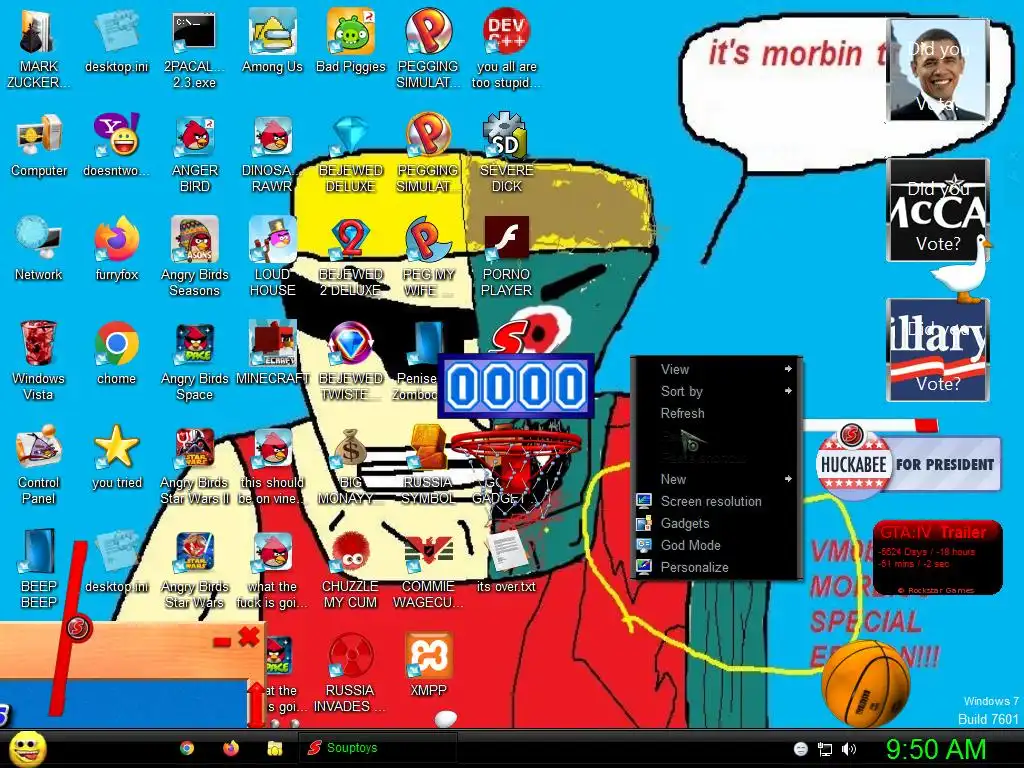The width and height of the screenshot is (1024, 768).
Task: Open the network tray icon
Action: point(825,749)
